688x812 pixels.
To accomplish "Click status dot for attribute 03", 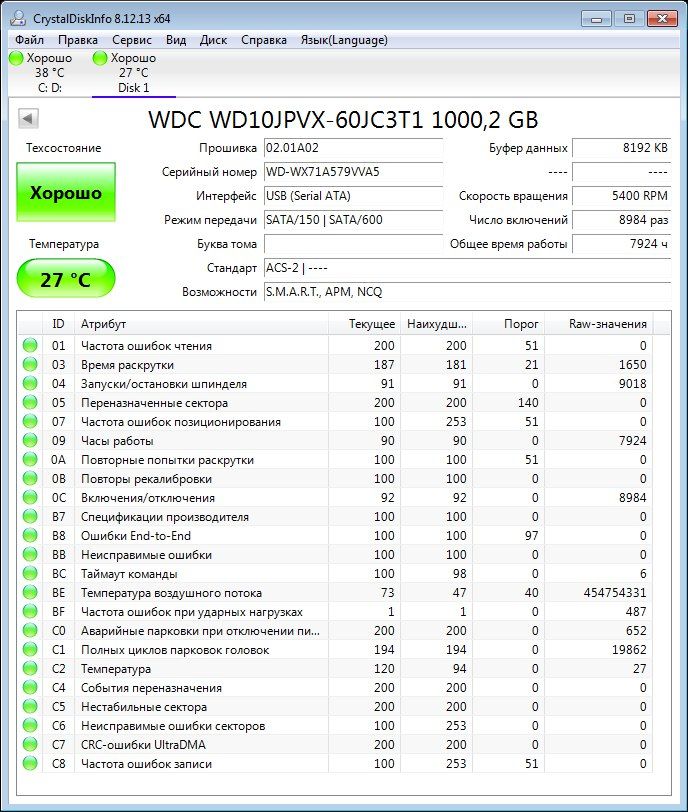I will (x=30, y=365).
